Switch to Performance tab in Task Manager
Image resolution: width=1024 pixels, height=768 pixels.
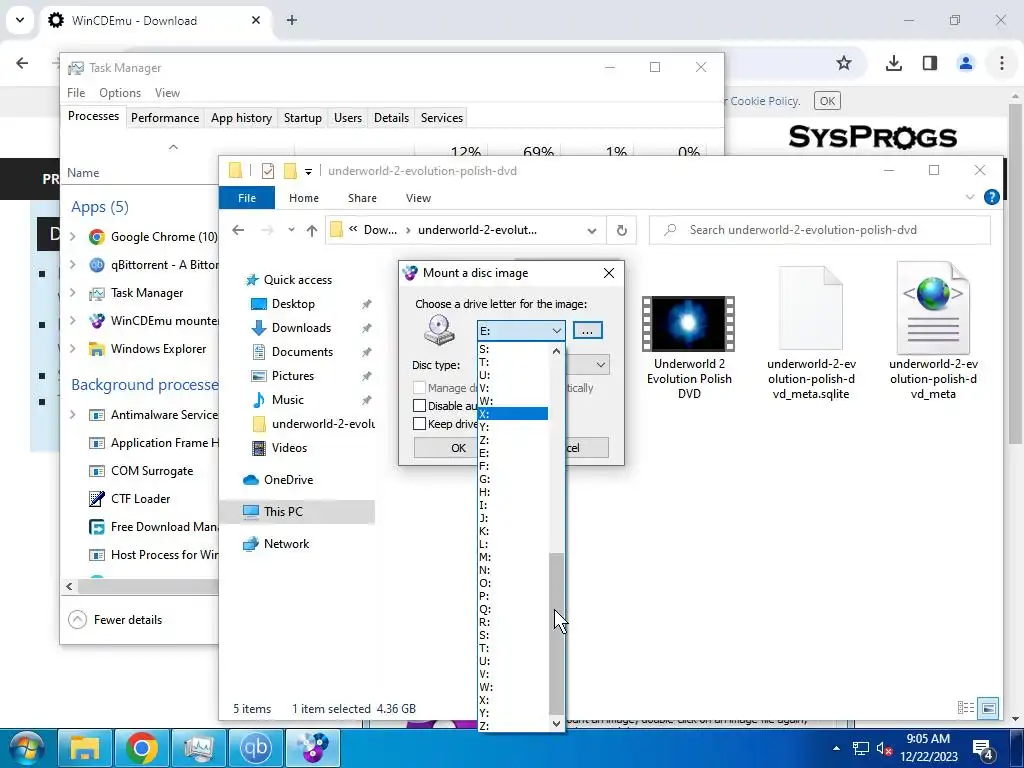click(165, 118)
